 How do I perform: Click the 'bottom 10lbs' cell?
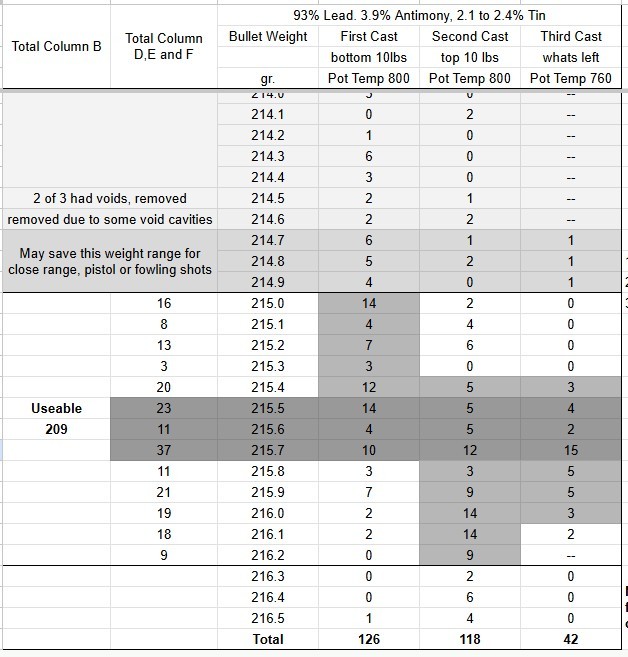click(x=369, y=57)
